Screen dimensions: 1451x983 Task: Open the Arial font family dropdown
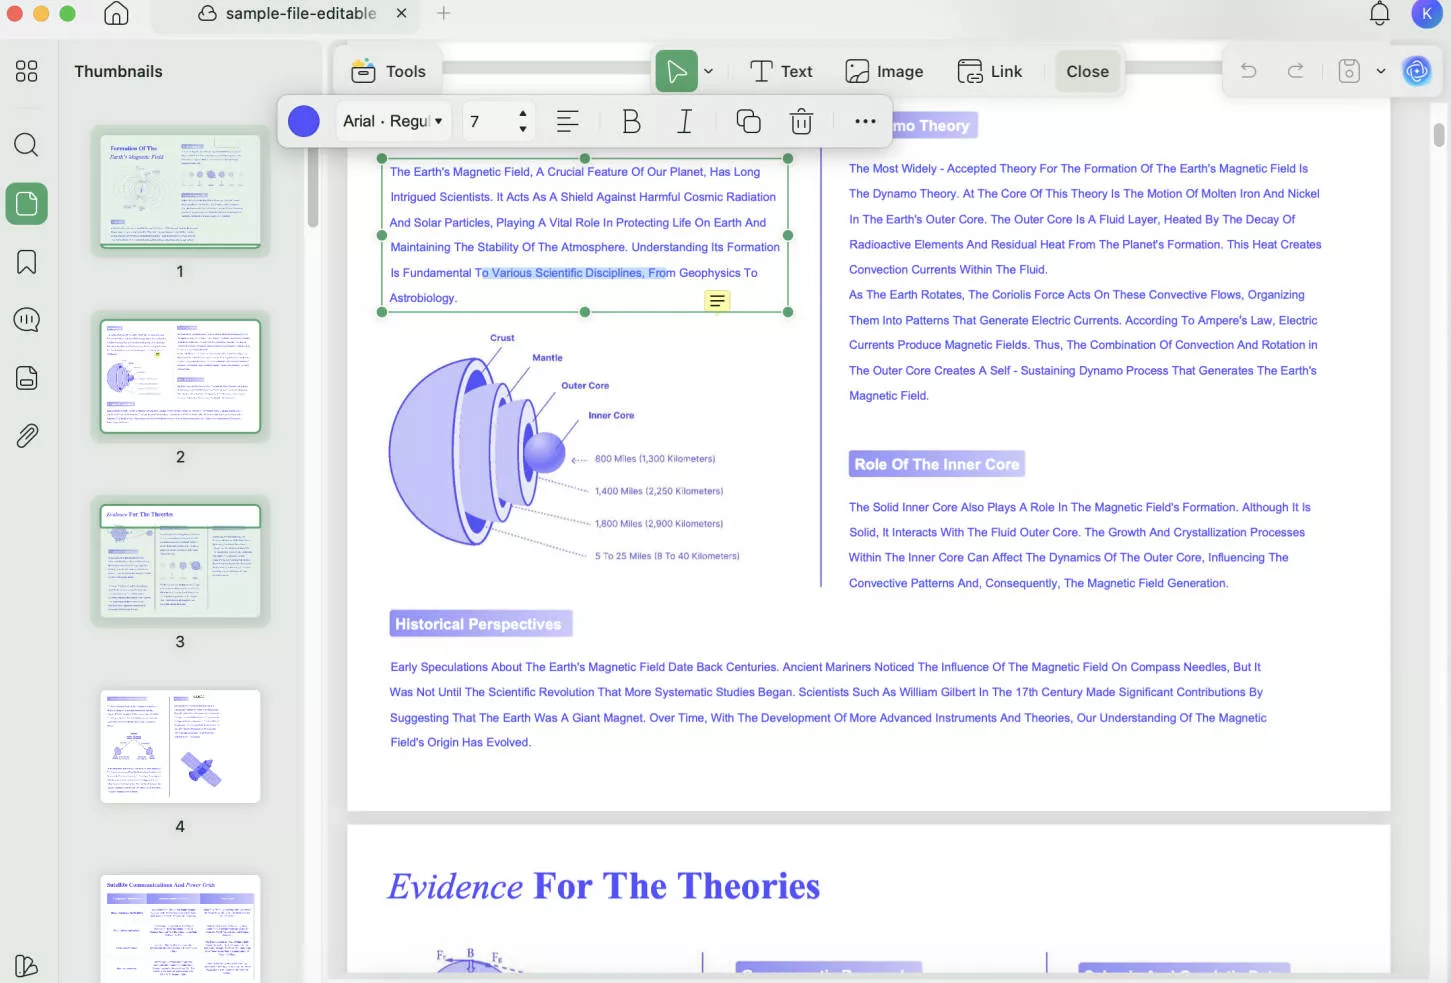click(393, 121)
